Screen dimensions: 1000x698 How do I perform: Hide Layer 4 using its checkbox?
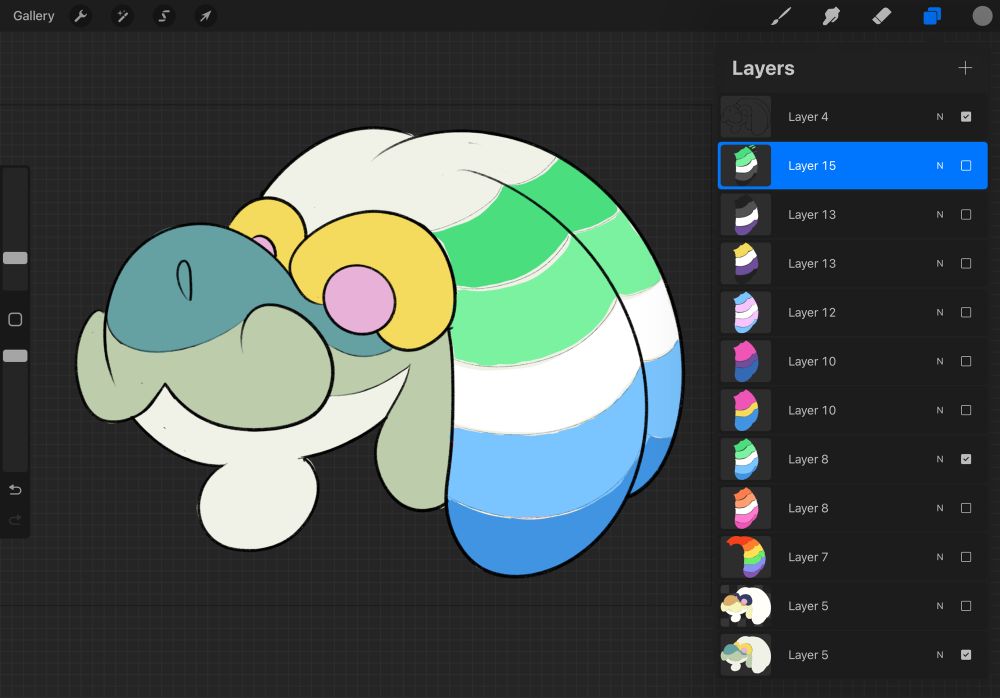pyautogui.click(x=965, y=117)
